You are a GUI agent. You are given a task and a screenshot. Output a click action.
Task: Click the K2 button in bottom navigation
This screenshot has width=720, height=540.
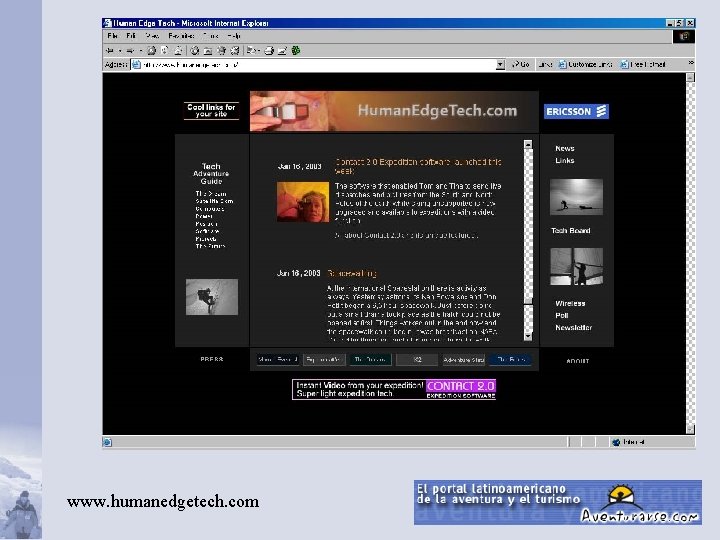(x=417, y=360)
